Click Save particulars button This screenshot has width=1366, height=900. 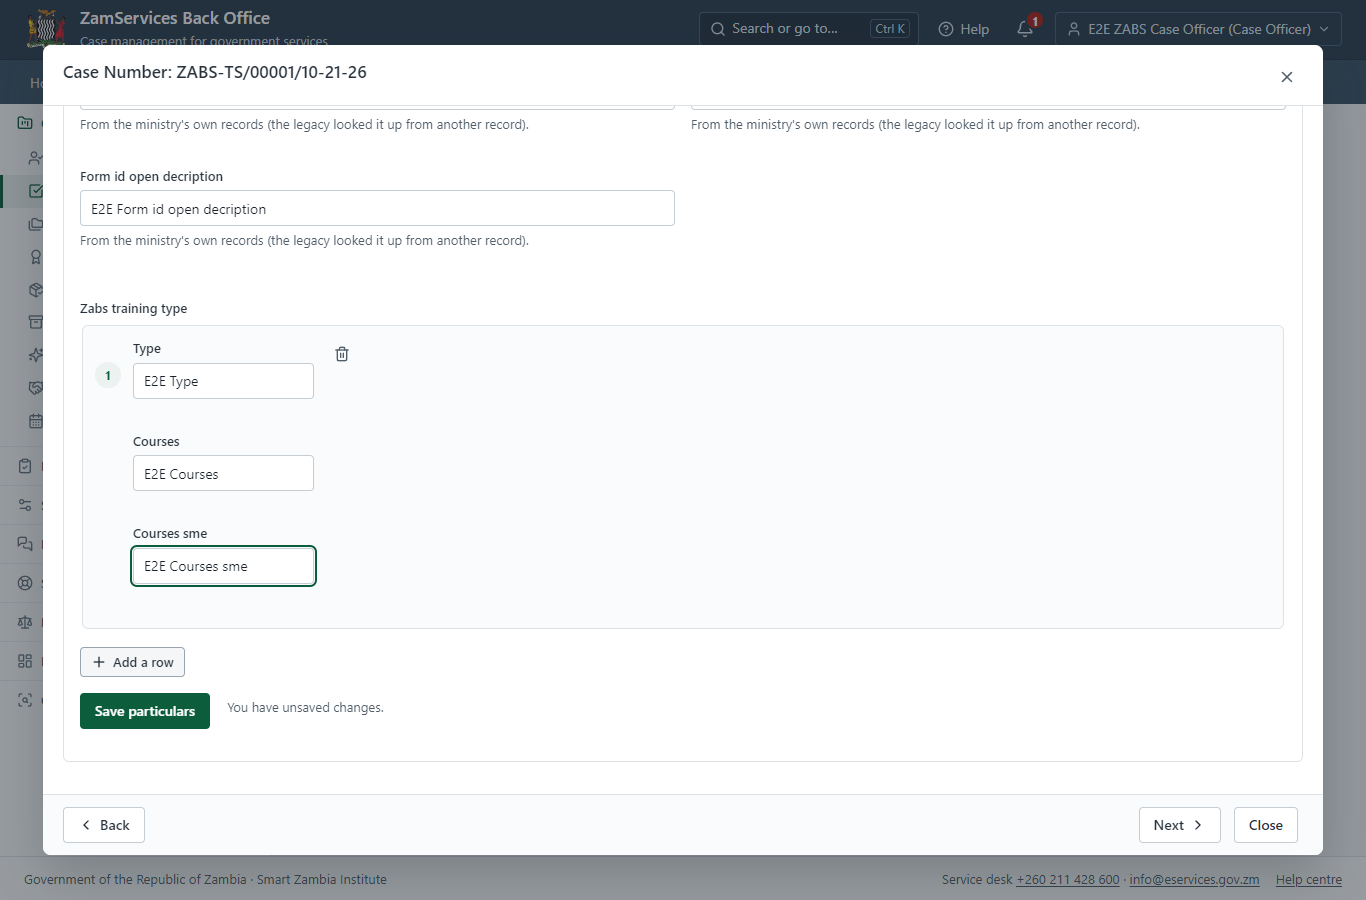145,711
